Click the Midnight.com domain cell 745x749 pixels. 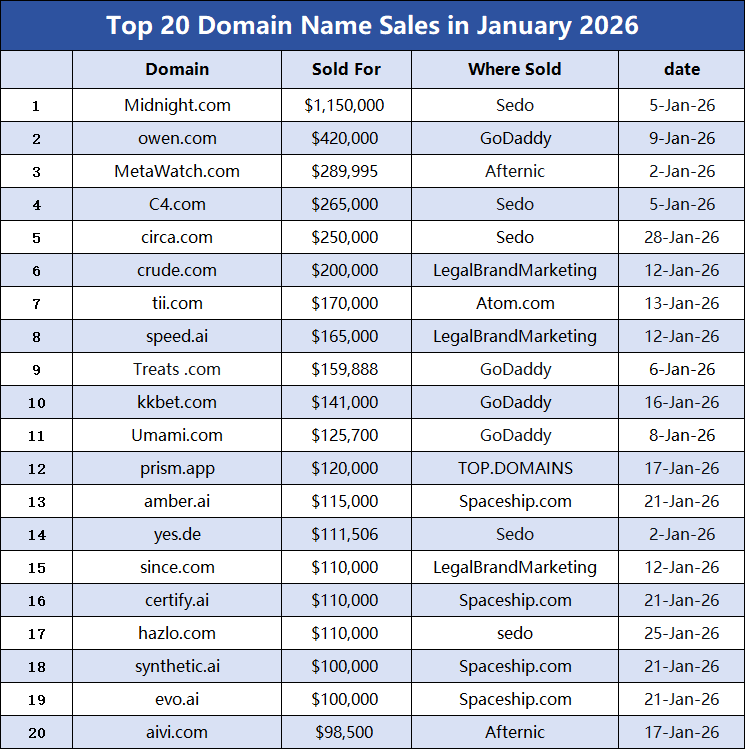(177, 105)
